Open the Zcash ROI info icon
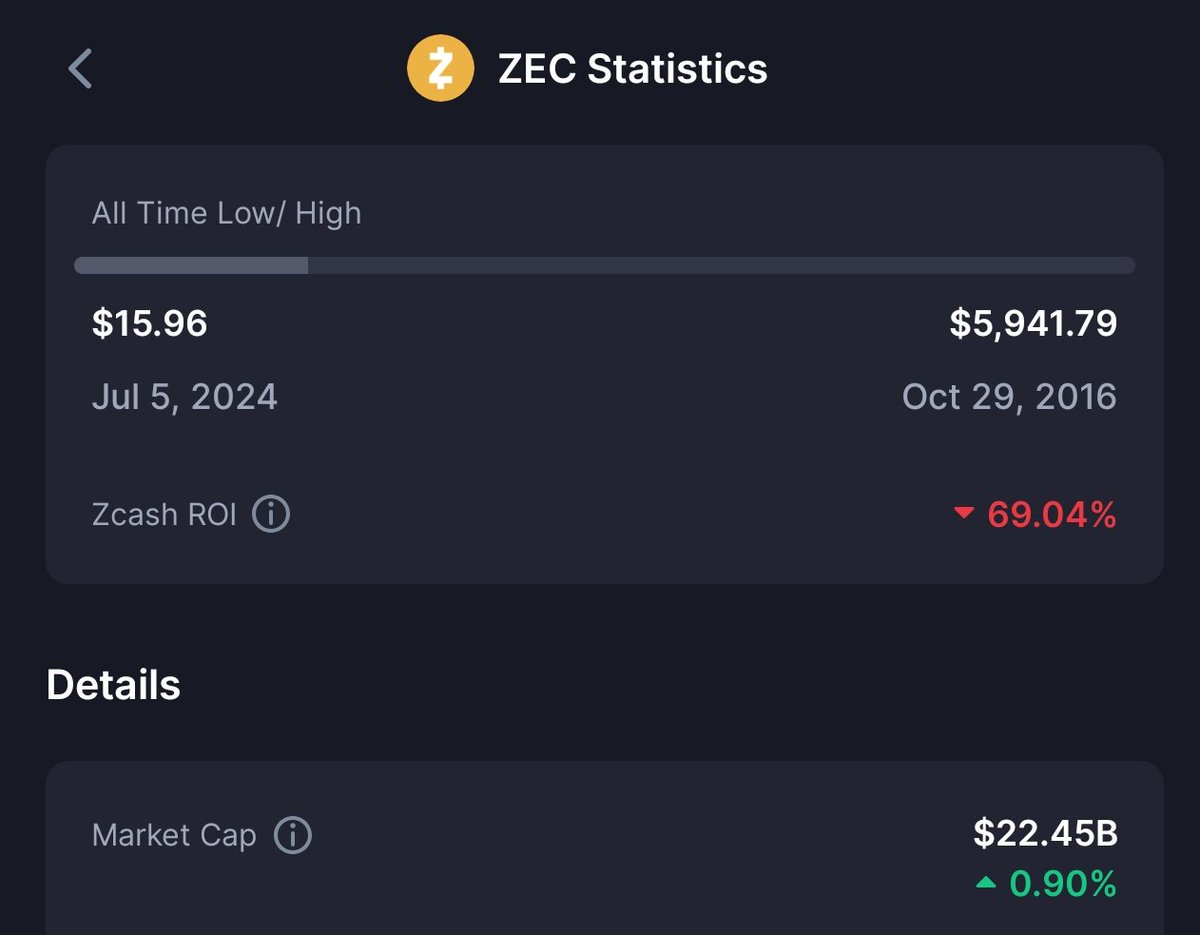The height and width of the screenshot is (935, 1200). click(x=271, y=515)
